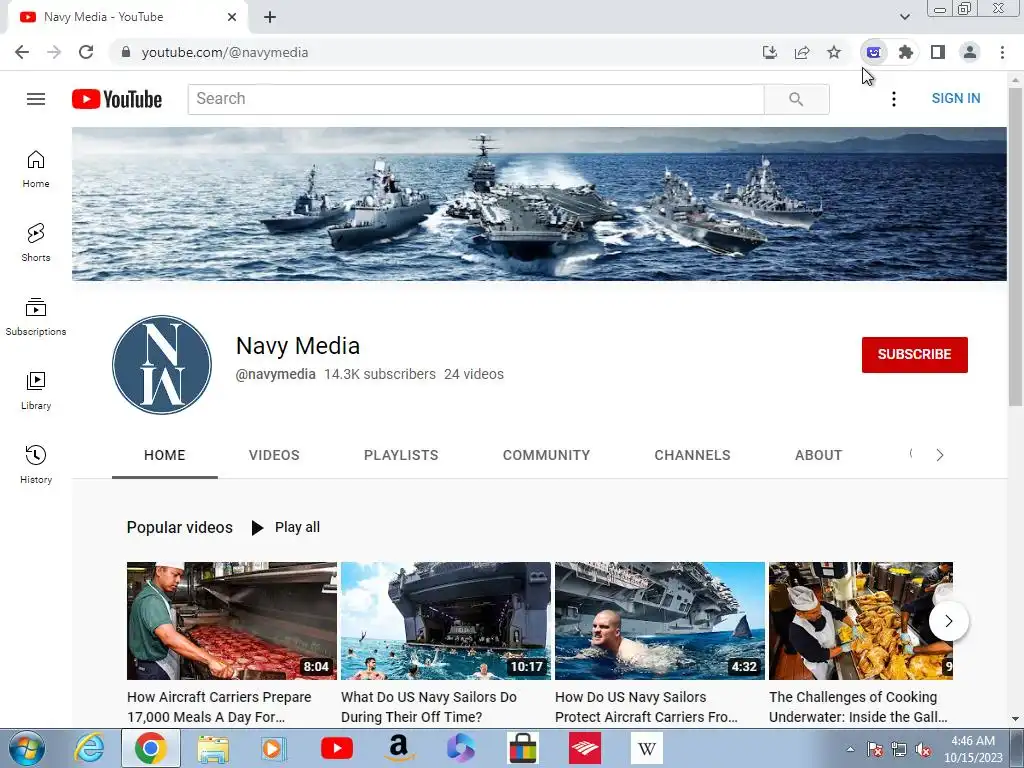Click the share page icon
1024x768 pixels.
(802, 52)
